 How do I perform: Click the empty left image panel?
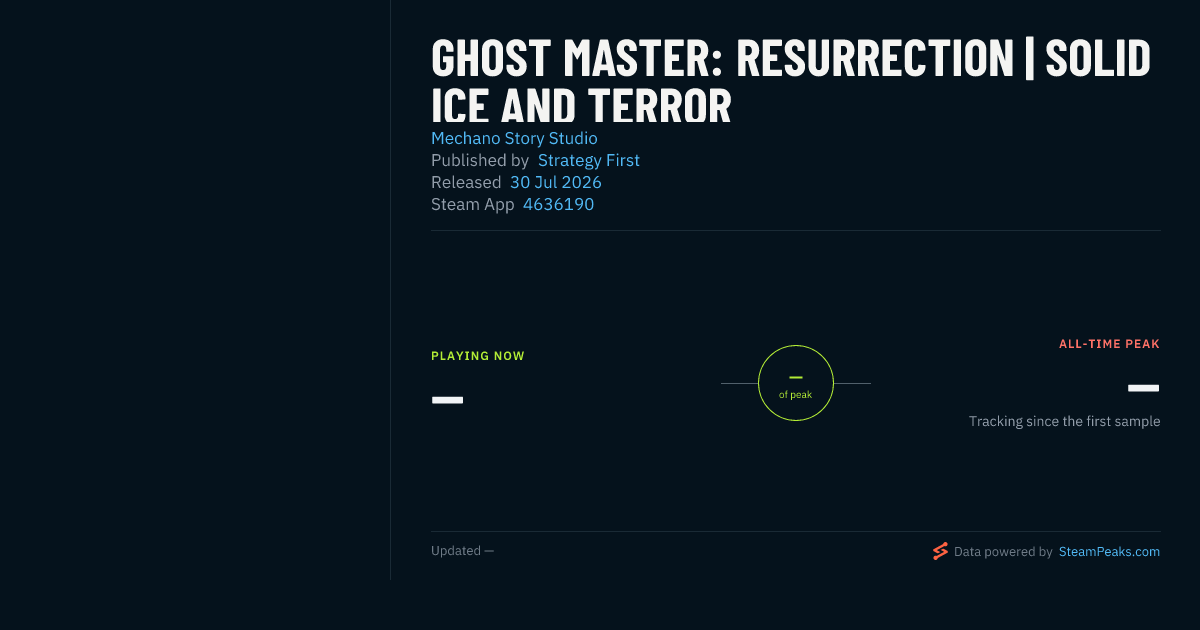coord(195,290)
